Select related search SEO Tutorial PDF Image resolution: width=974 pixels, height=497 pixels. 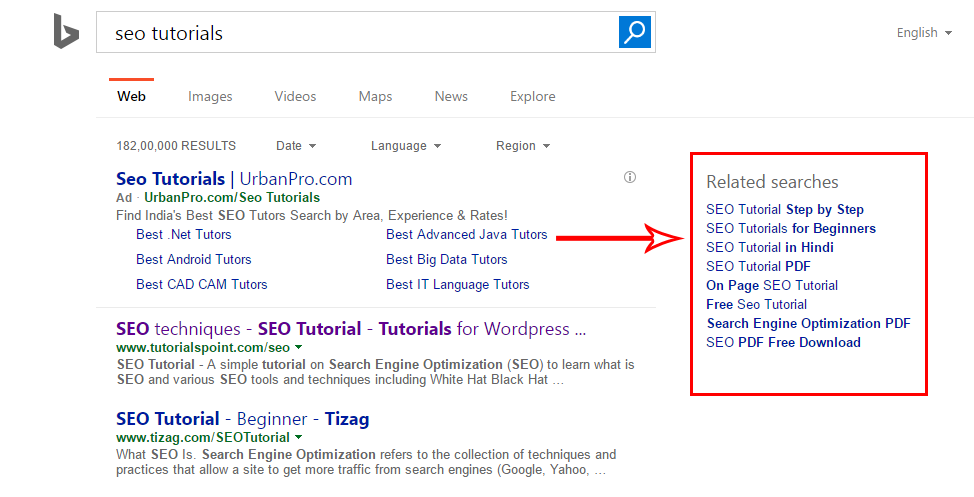click(x=758, y=267)
